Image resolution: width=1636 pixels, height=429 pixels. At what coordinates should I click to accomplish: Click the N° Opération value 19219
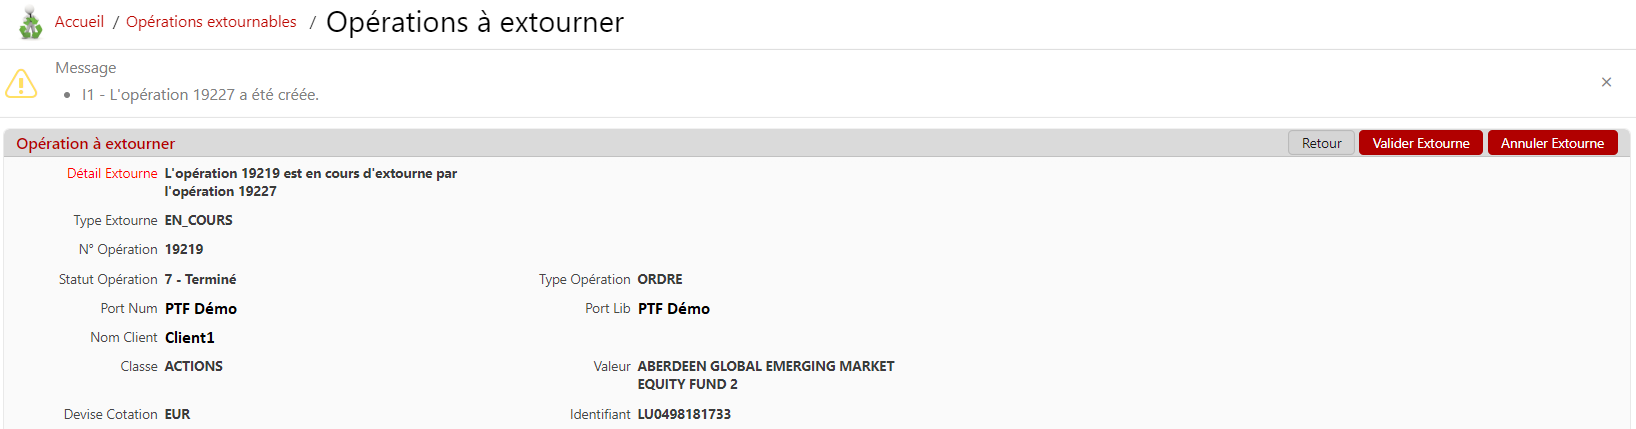point(184,250)
